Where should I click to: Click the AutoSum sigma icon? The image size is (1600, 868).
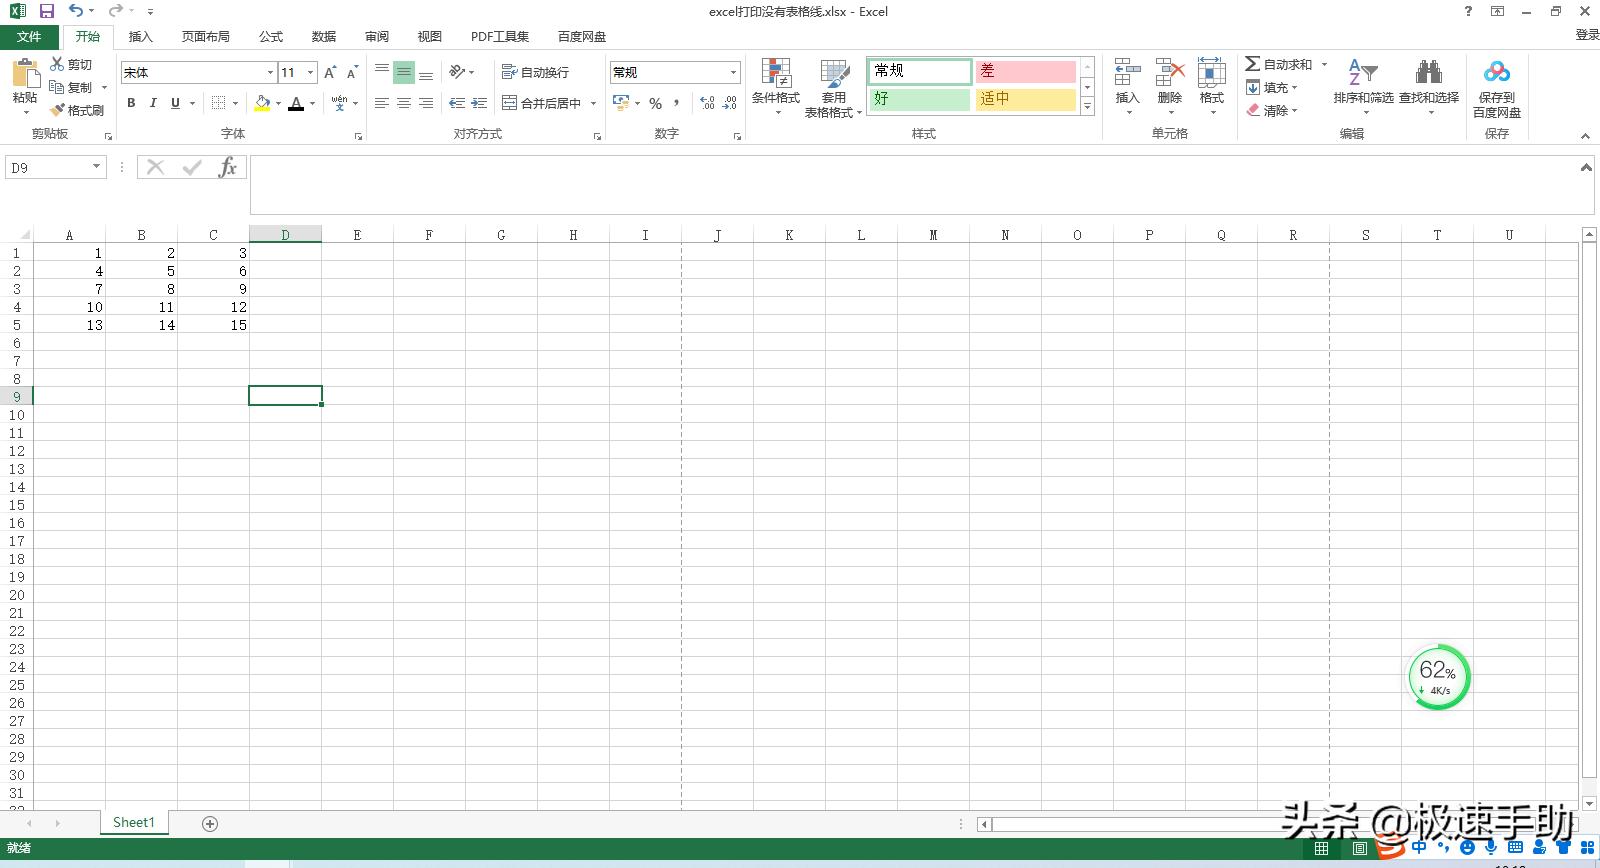point(1252,64)
